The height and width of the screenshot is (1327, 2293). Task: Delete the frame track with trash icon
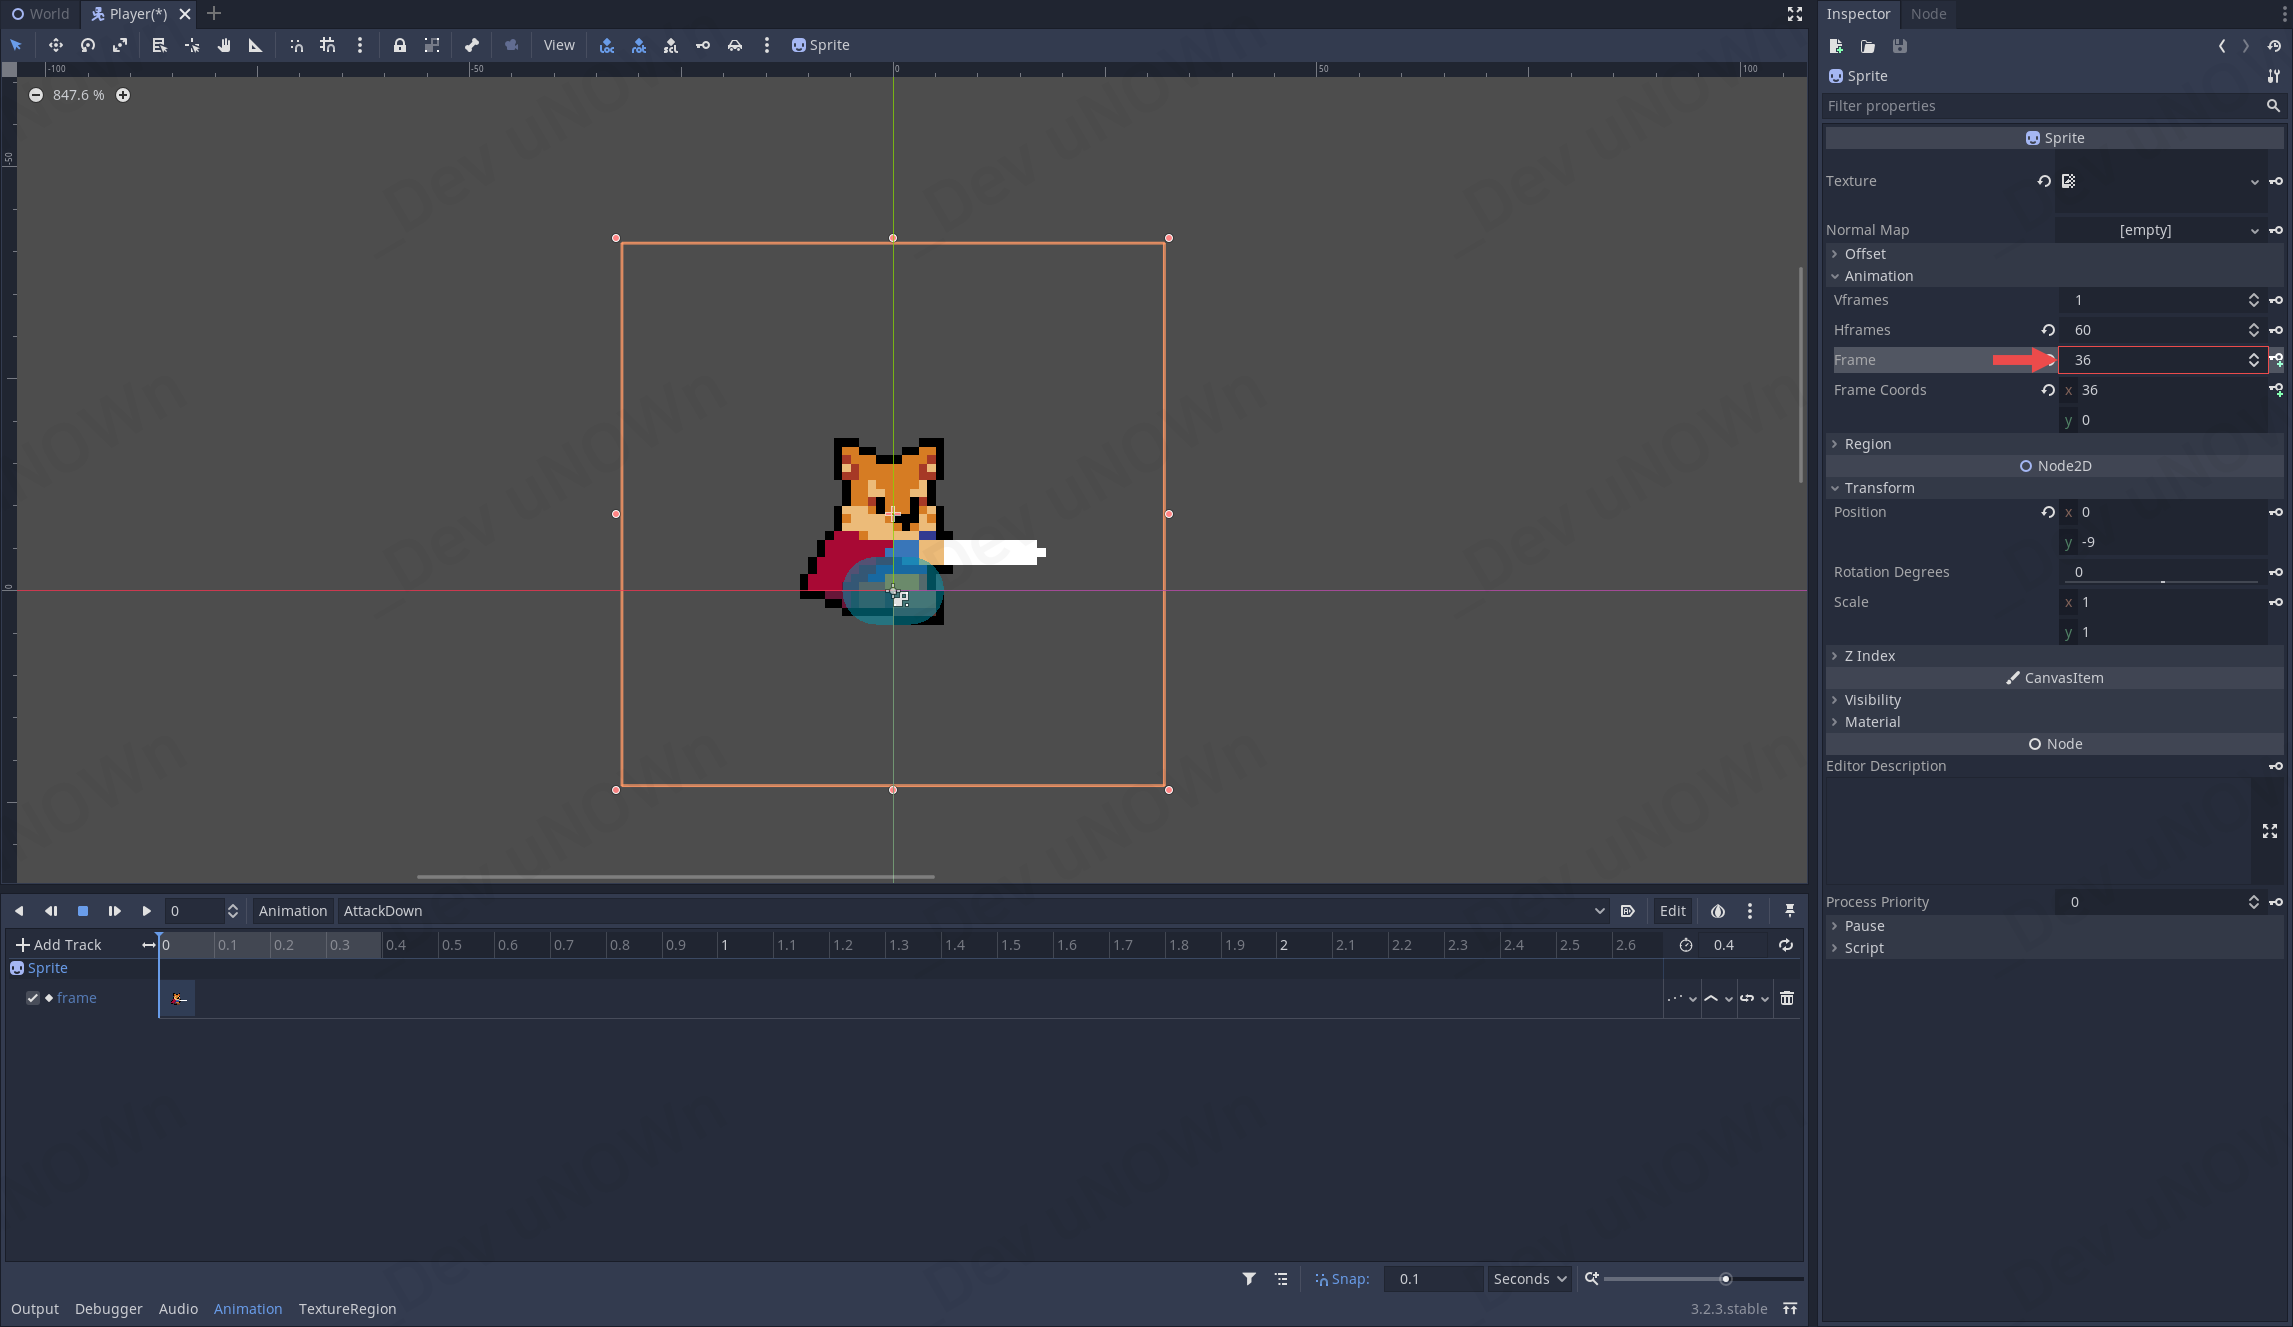click(1787, 998)
